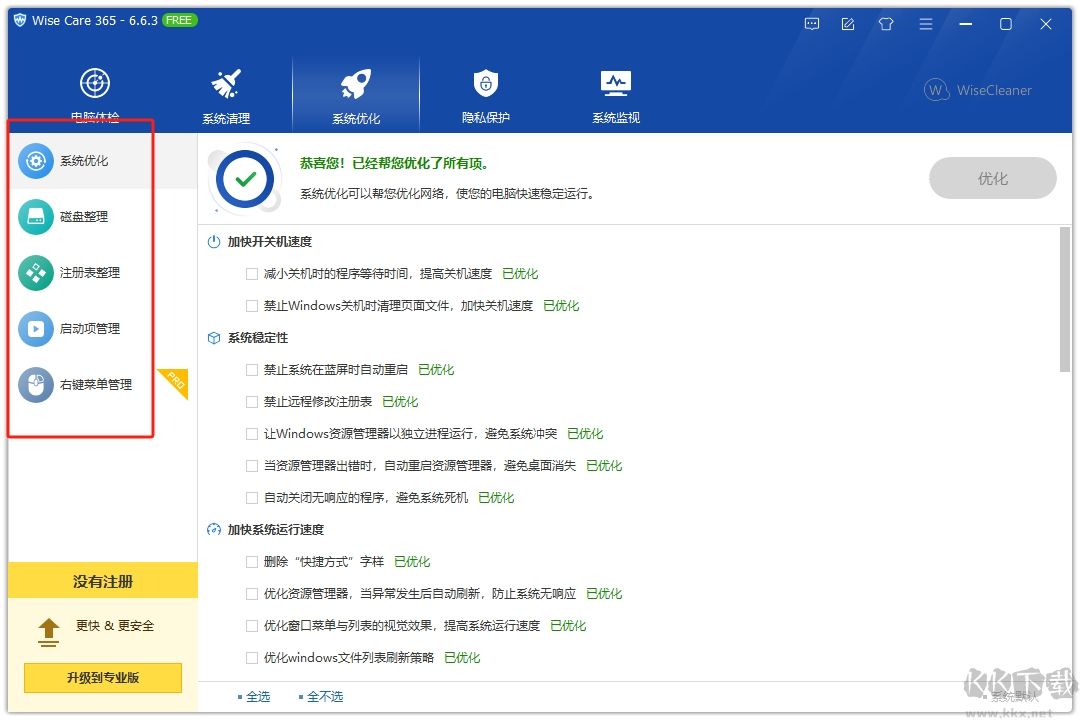The image size is (1080, 720).
Task: Toggle checkbox 自动关闭无响应的程序
Action: [252, 498]
